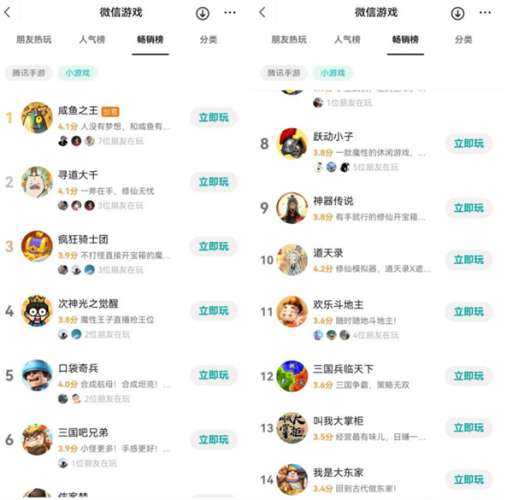
Task: Select the 腾讯手游 filter chip on the left screen
Action: tap(29, 73)
